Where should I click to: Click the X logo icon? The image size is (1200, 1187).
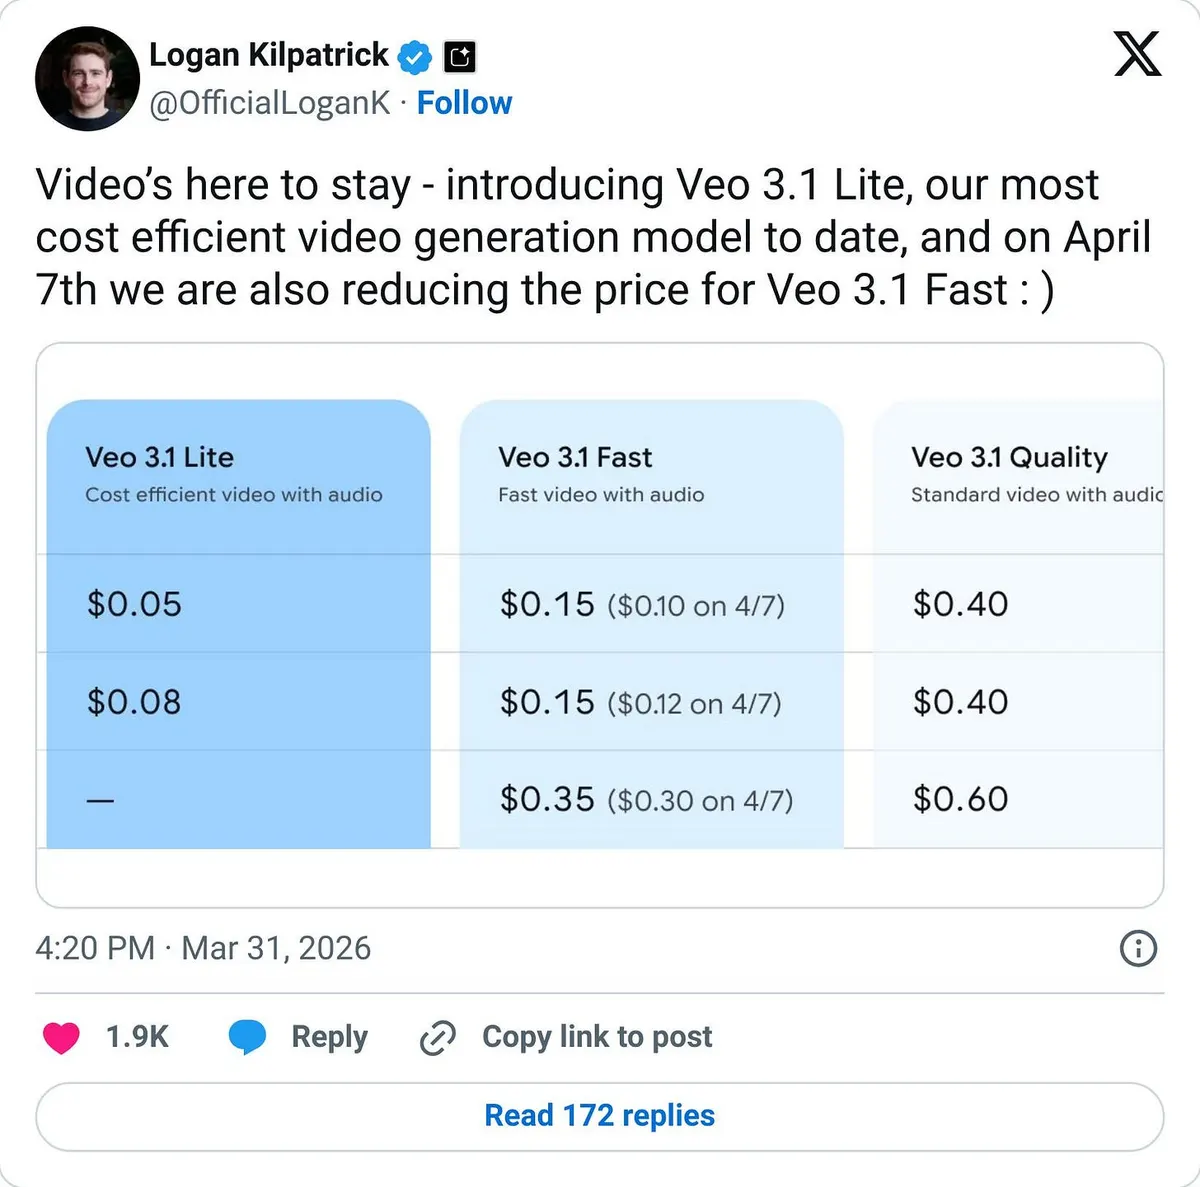coord(1137,54)
